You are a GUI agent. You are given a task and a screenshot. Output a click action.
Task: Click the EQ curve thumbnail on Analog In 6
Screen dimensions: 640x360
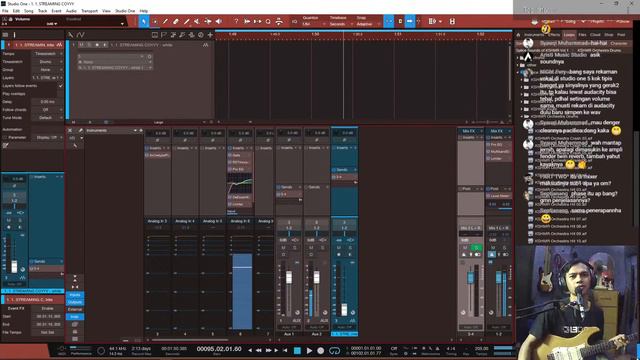click(x=240, y=183)
